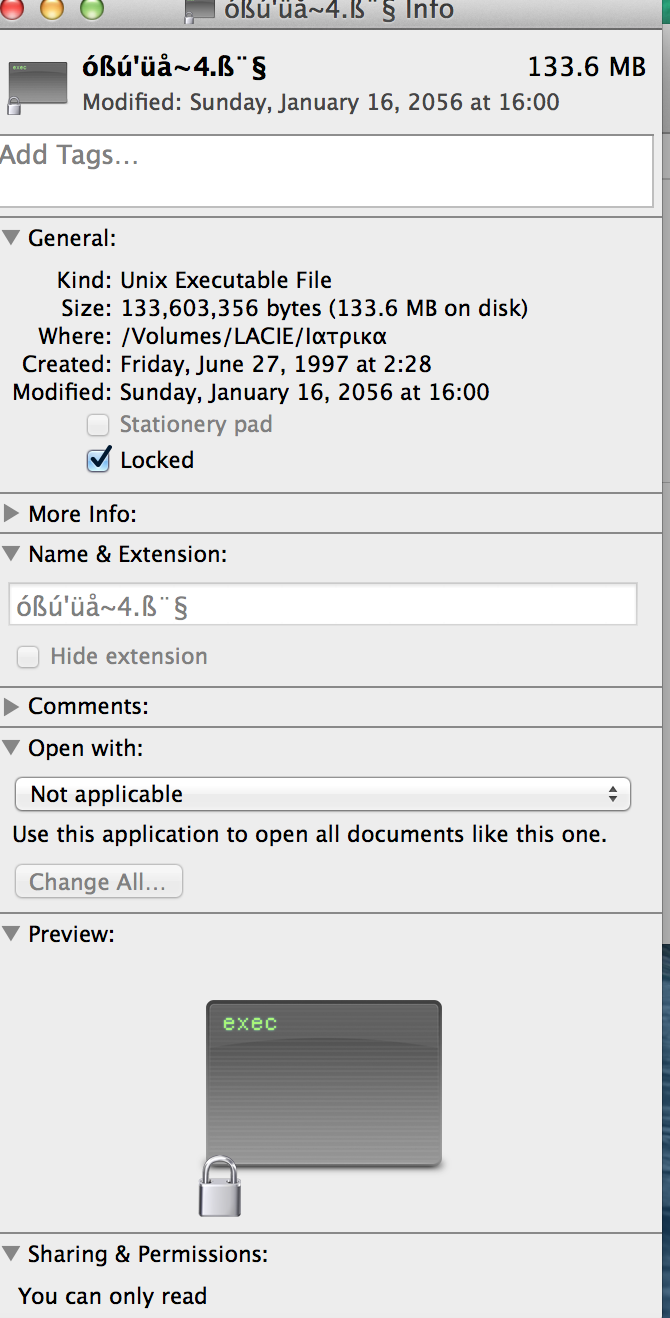The height and width of the screenshot is (1318, 670).
Task: Collapse the General section
Action: pyautogui.click(x=11, y=237)
